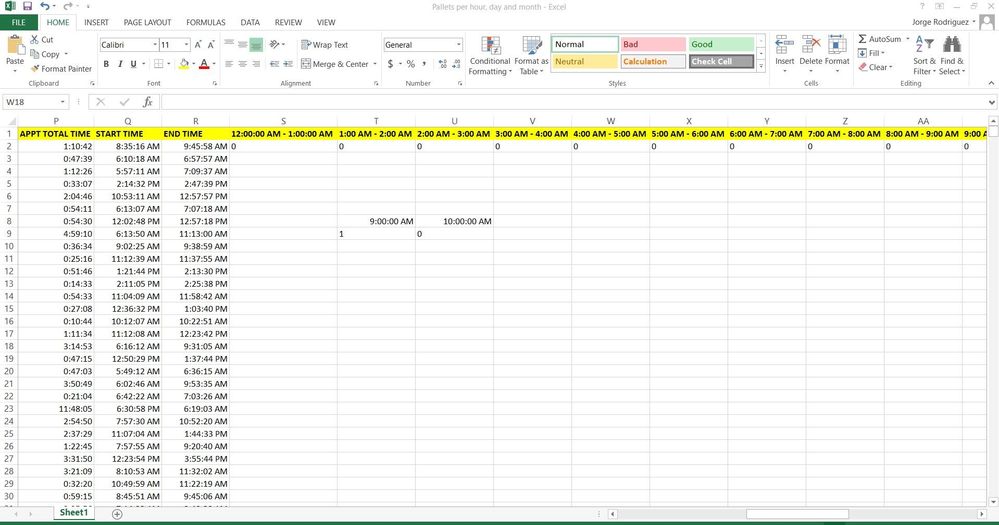Apply the Bad cell style
This screenshot has height=525, width=999.
click(653, 44)
